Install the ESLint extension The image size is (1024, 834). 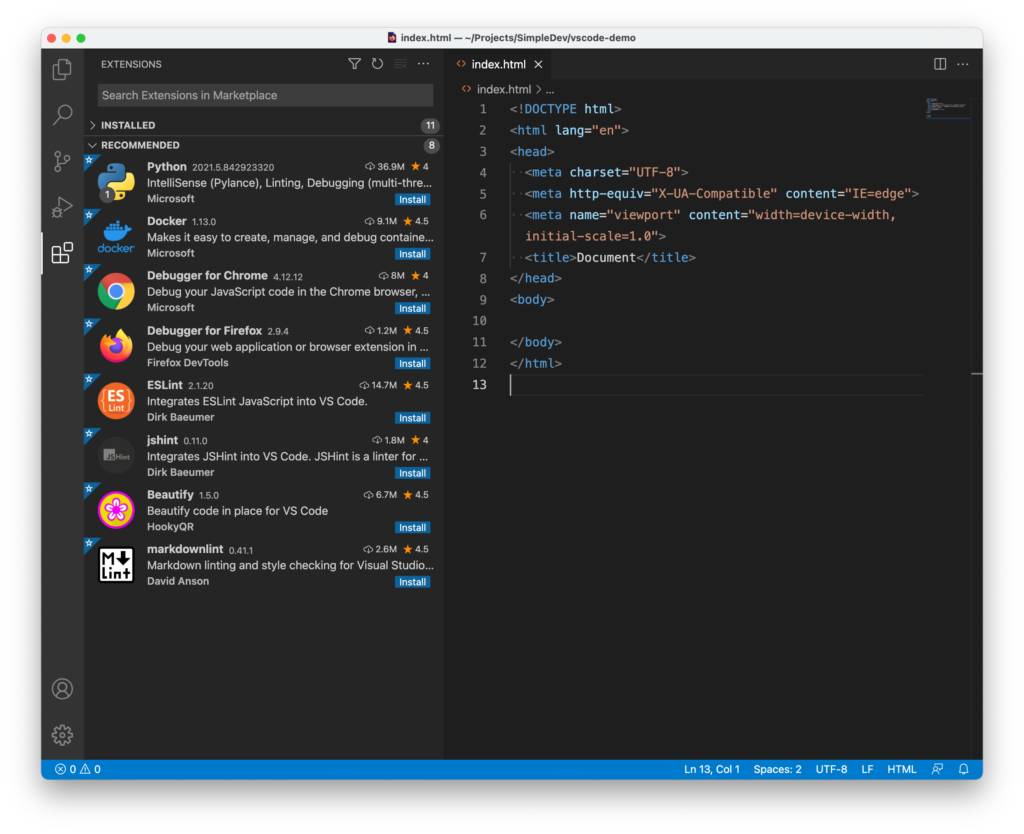[412, 418]
